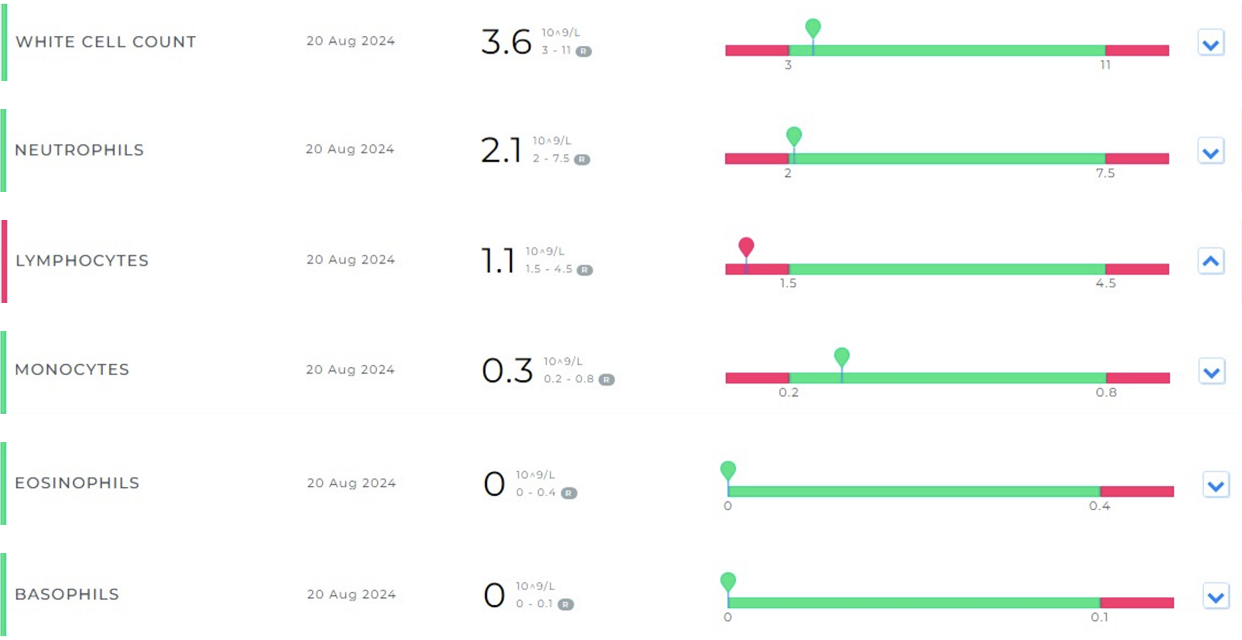Click the green pin marker on White Cell Count bar

(x=813, y=28)
